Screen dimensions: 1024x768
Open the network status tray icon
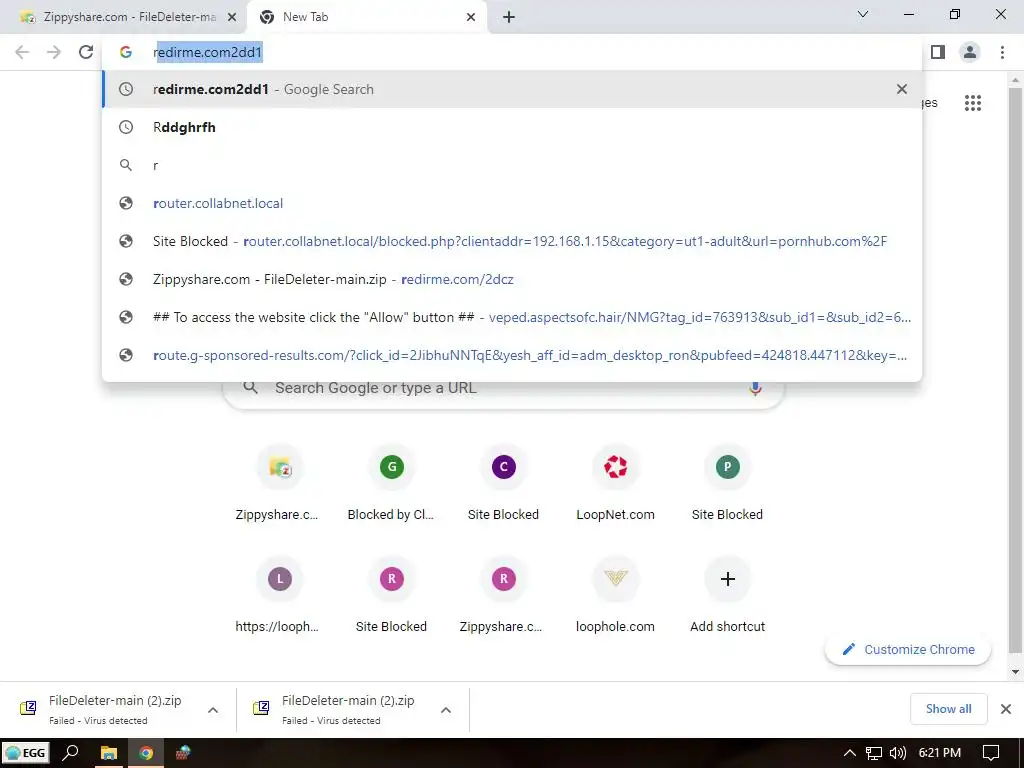pos(874,753)
